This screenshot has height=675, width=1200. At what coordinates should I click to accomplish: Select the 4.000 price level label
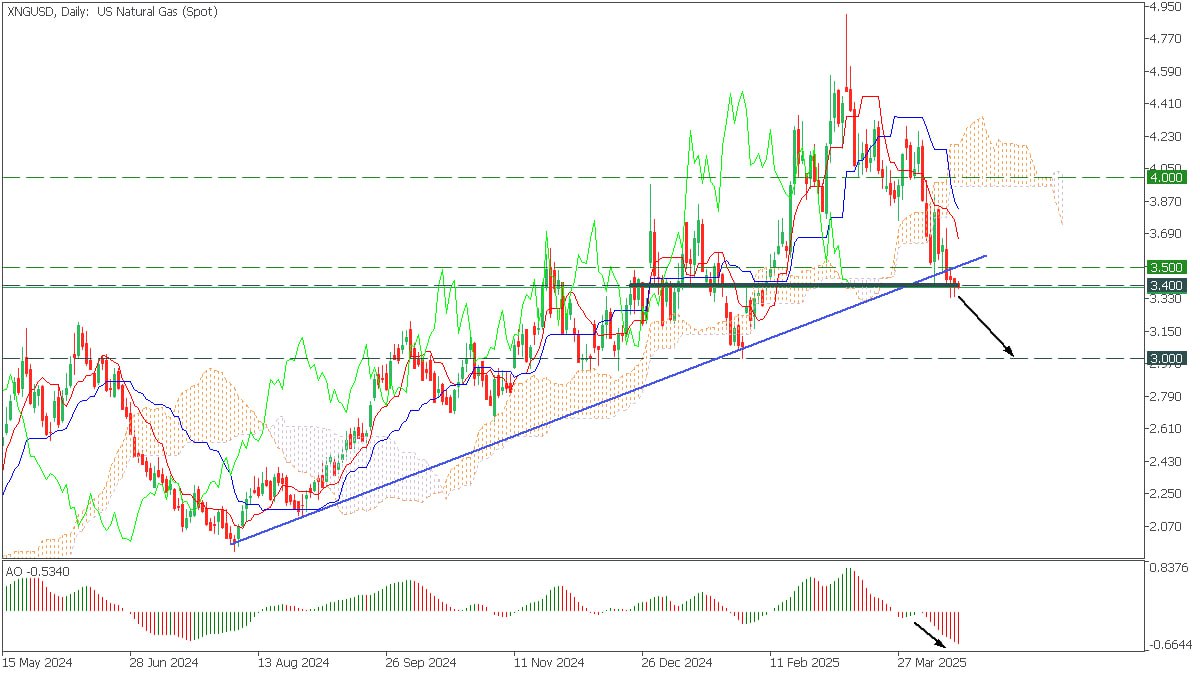coord(1166,177)
